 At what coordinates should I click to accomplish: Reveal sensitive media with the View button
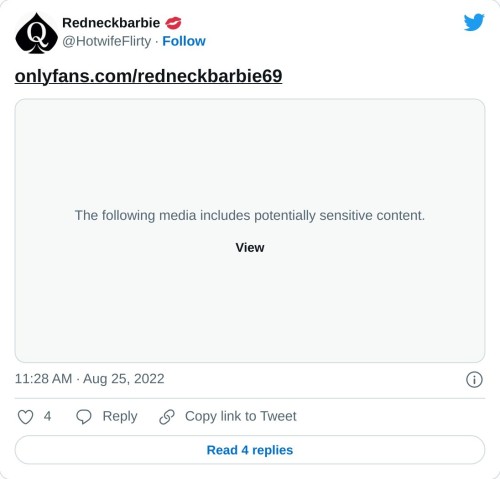click(250, 248)
